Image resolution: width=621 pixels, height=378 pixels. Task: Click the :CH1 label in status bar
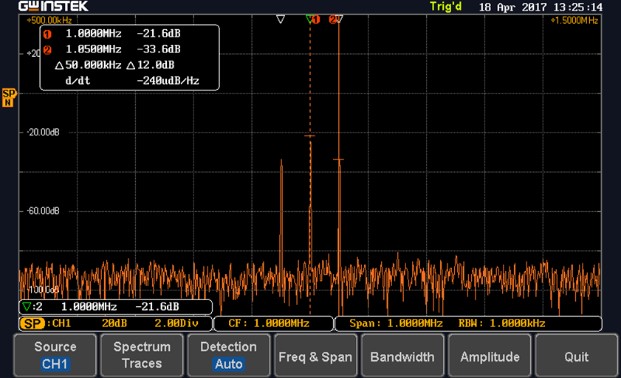(x=59, y=323)
